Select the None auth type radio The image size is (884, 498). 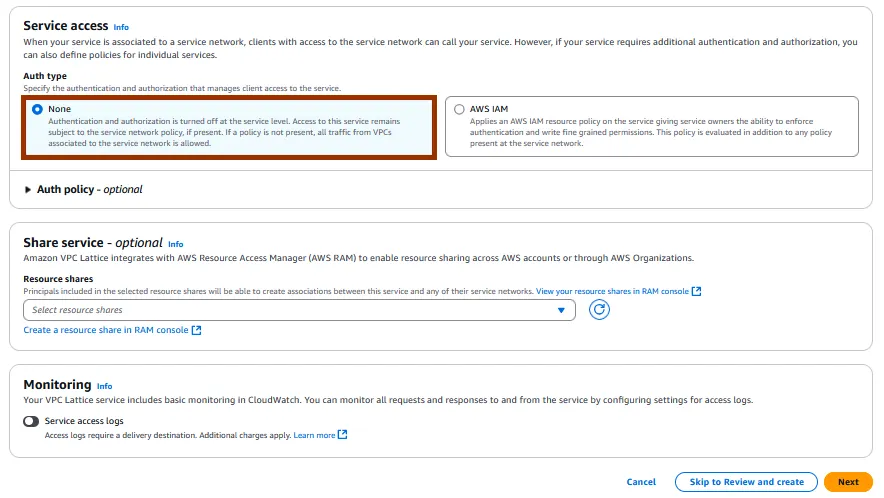pos(37,109)
